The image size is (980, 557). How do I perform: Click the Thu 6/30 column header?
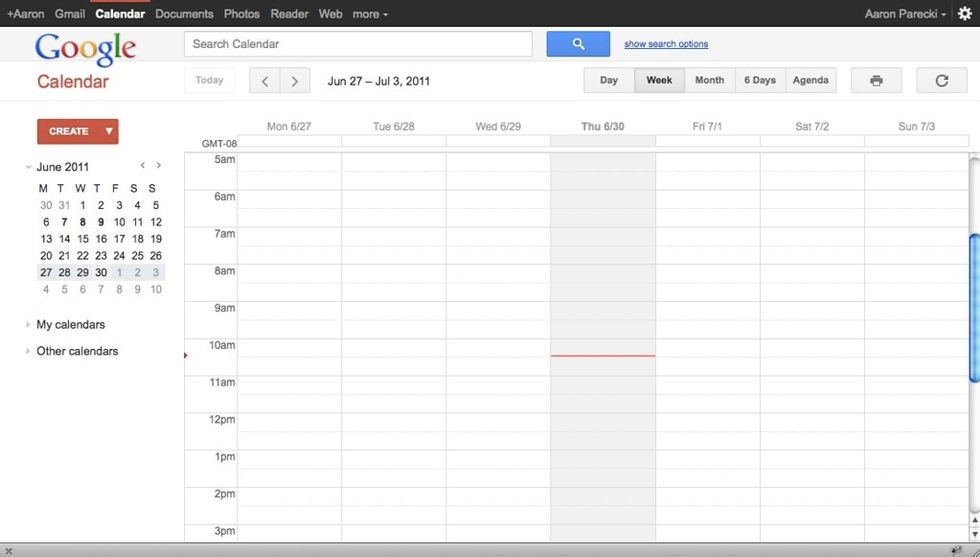(x=602, y=126)
